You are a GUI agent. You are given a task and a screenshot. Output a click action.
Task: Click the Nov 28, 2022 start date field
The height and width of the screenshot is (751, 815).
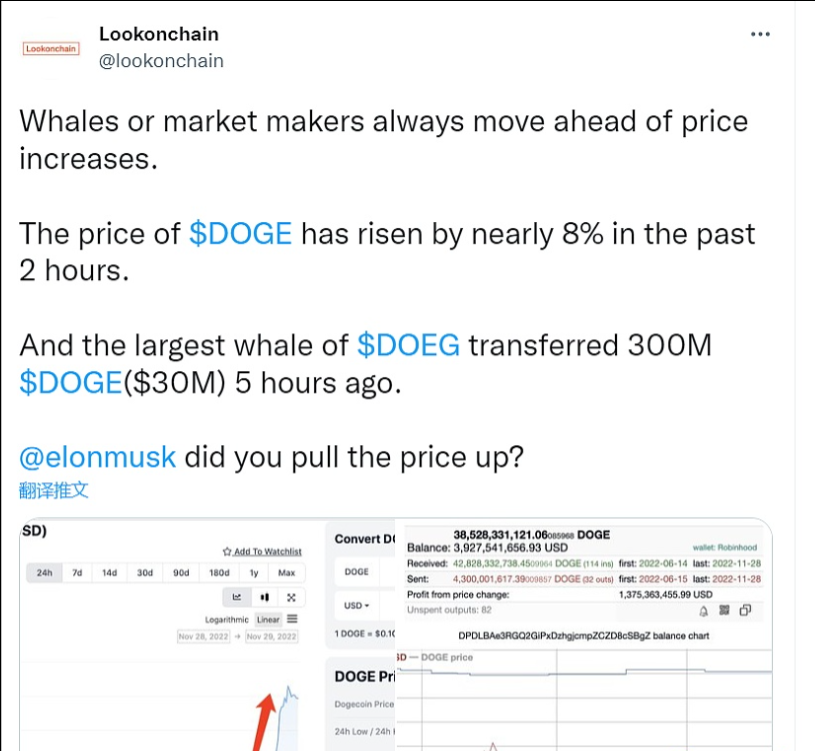204,637
